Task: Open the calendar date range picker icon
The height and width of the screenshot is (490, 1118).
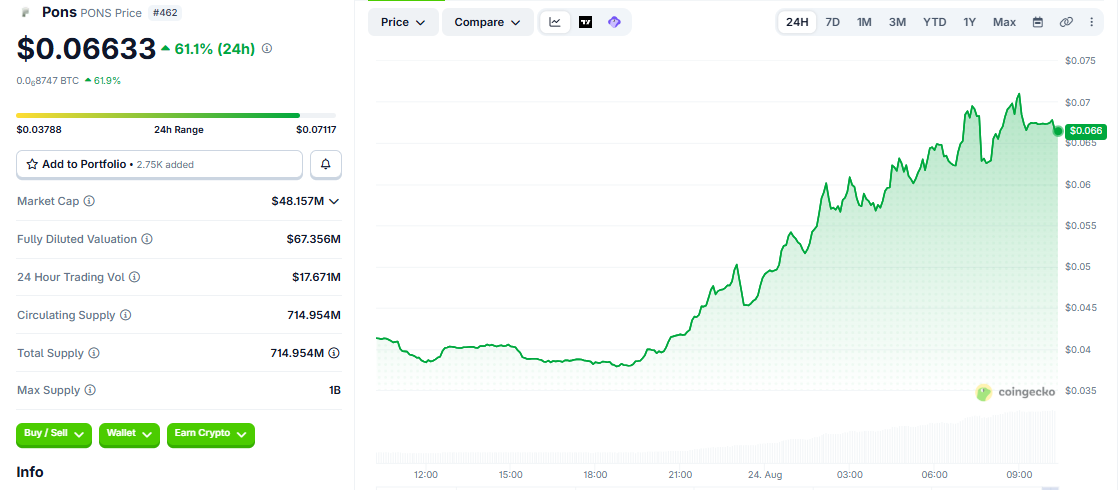Action: (1038, 22)
